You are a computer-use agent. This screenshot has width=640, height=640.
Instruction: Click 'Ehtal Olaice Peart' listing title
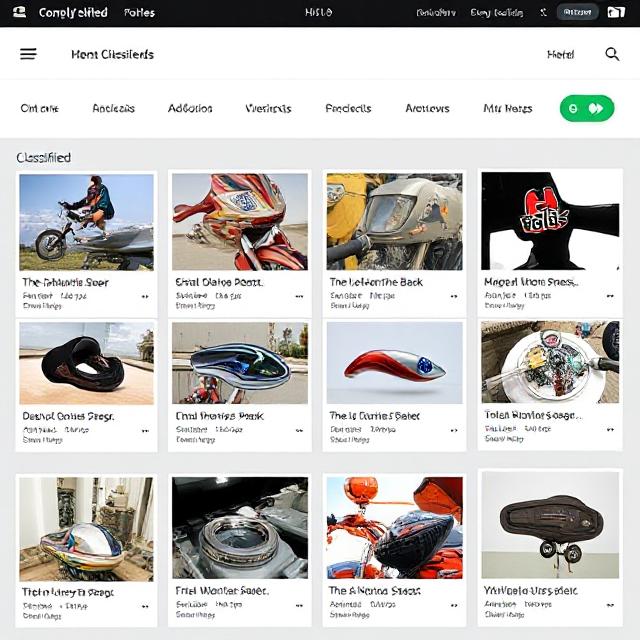tap(219, 282)
